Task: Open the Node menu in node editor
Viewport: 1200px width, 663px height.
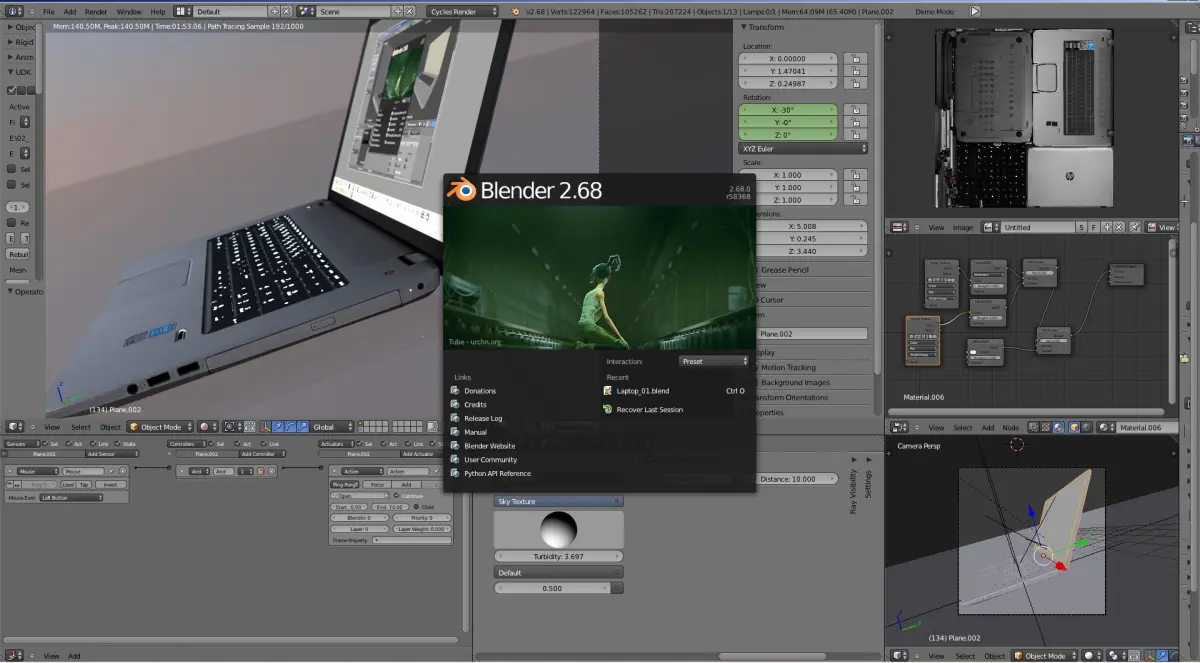Action: pyautogui.click(x=1011, y=427)
